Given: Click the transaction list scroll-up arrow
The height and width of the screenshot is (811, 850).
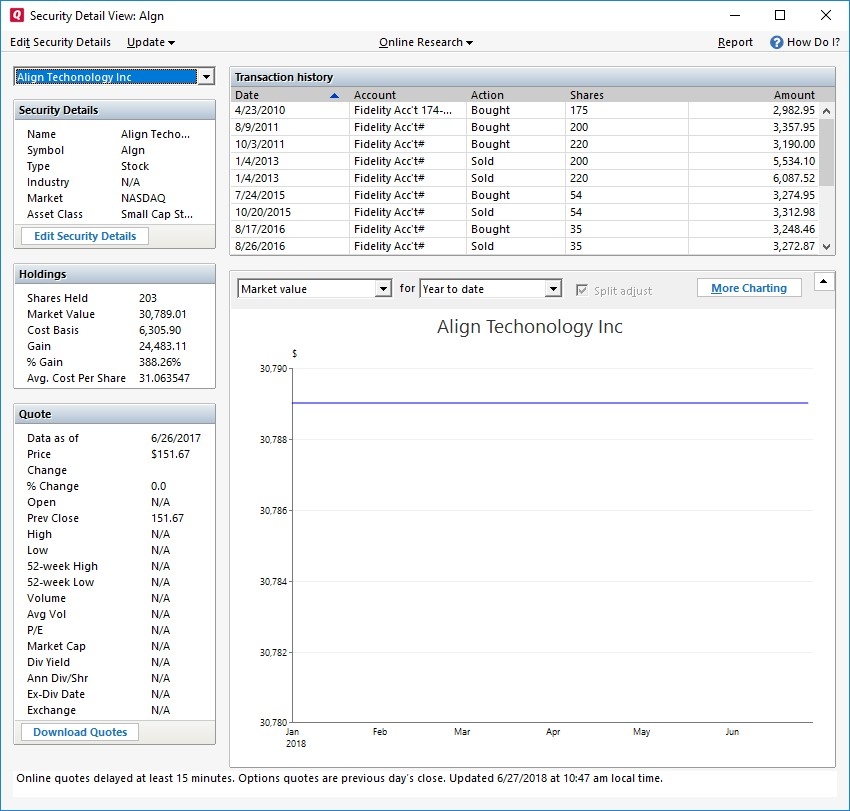Looking at the screenshot, I should 826,110.
